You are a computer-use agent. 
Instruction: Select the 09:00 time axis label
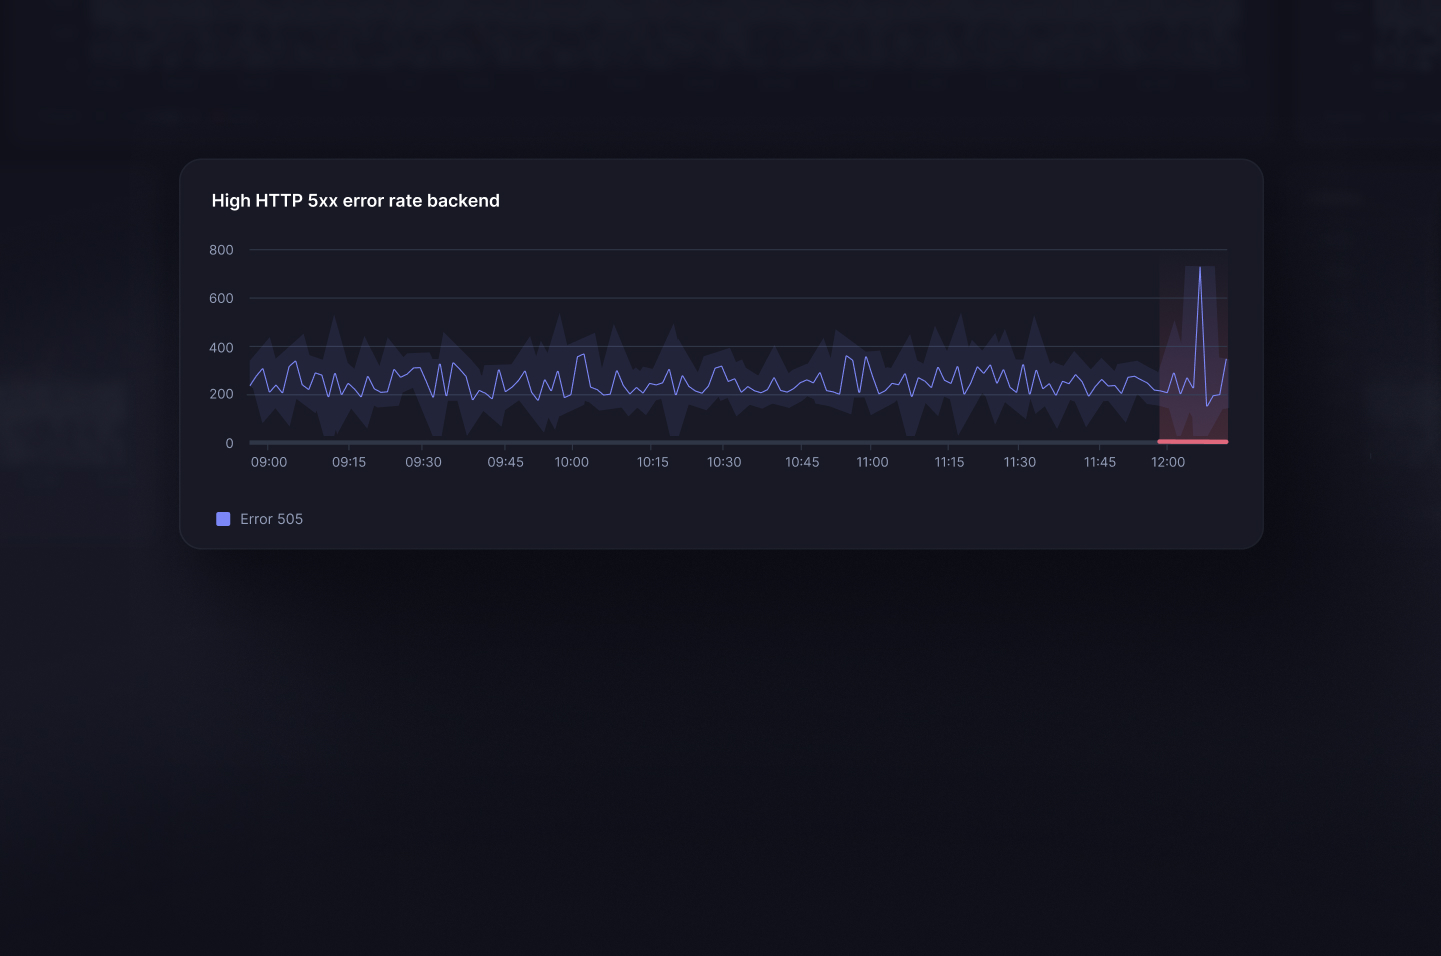pos(269,462)
